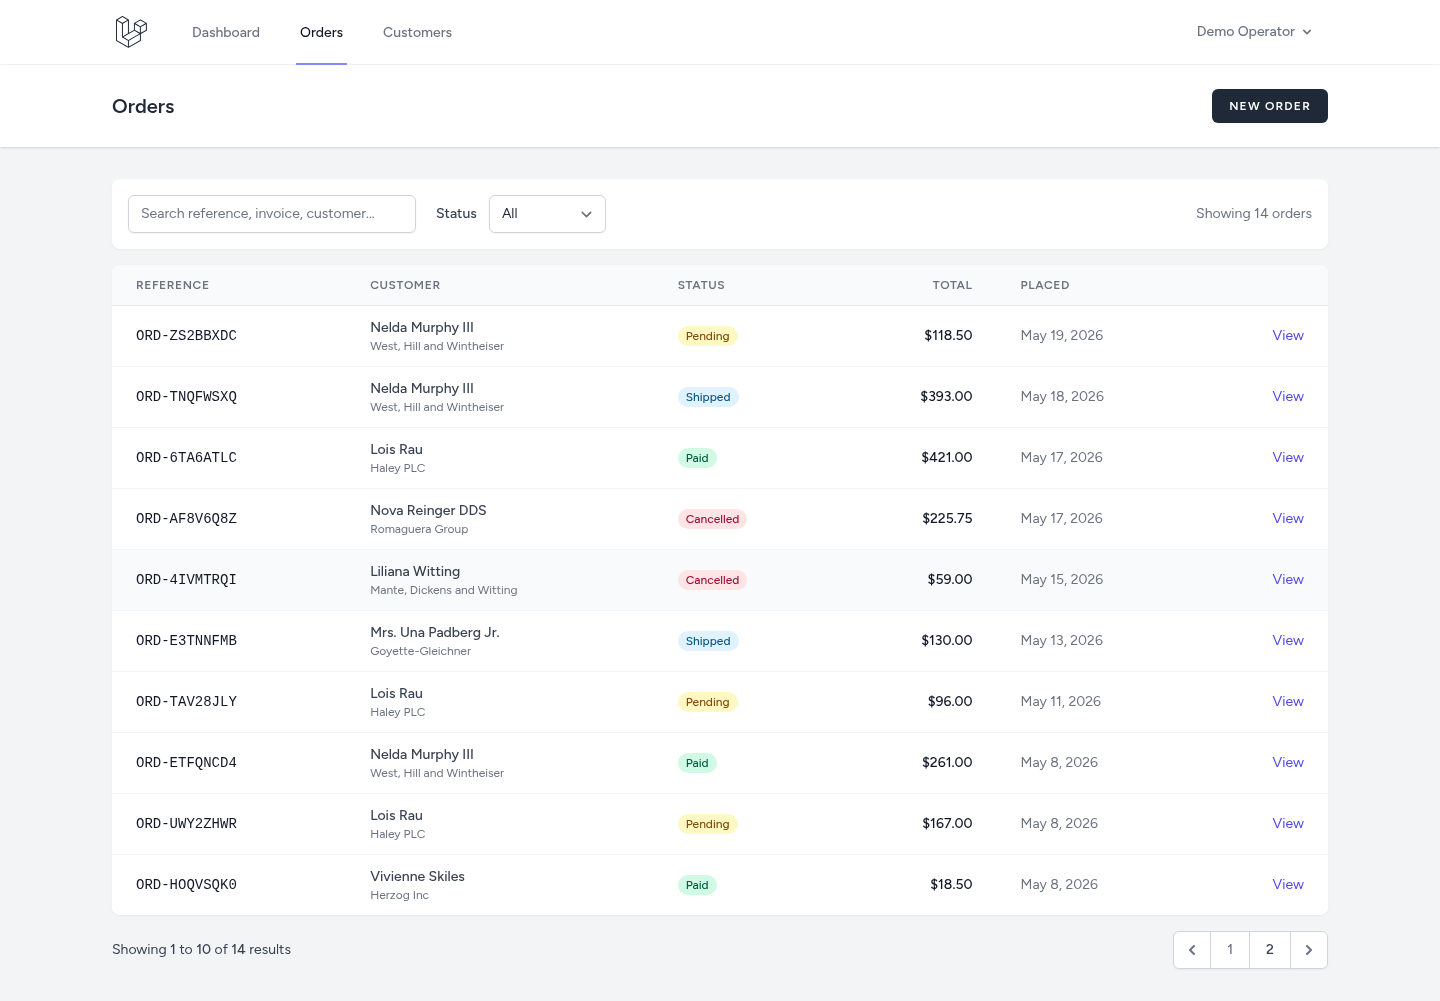The image size is (1440, 1001).
Task: View order ORD-ZS2BBXDC
Action: pyautogui.click(x=1288, y=336)
